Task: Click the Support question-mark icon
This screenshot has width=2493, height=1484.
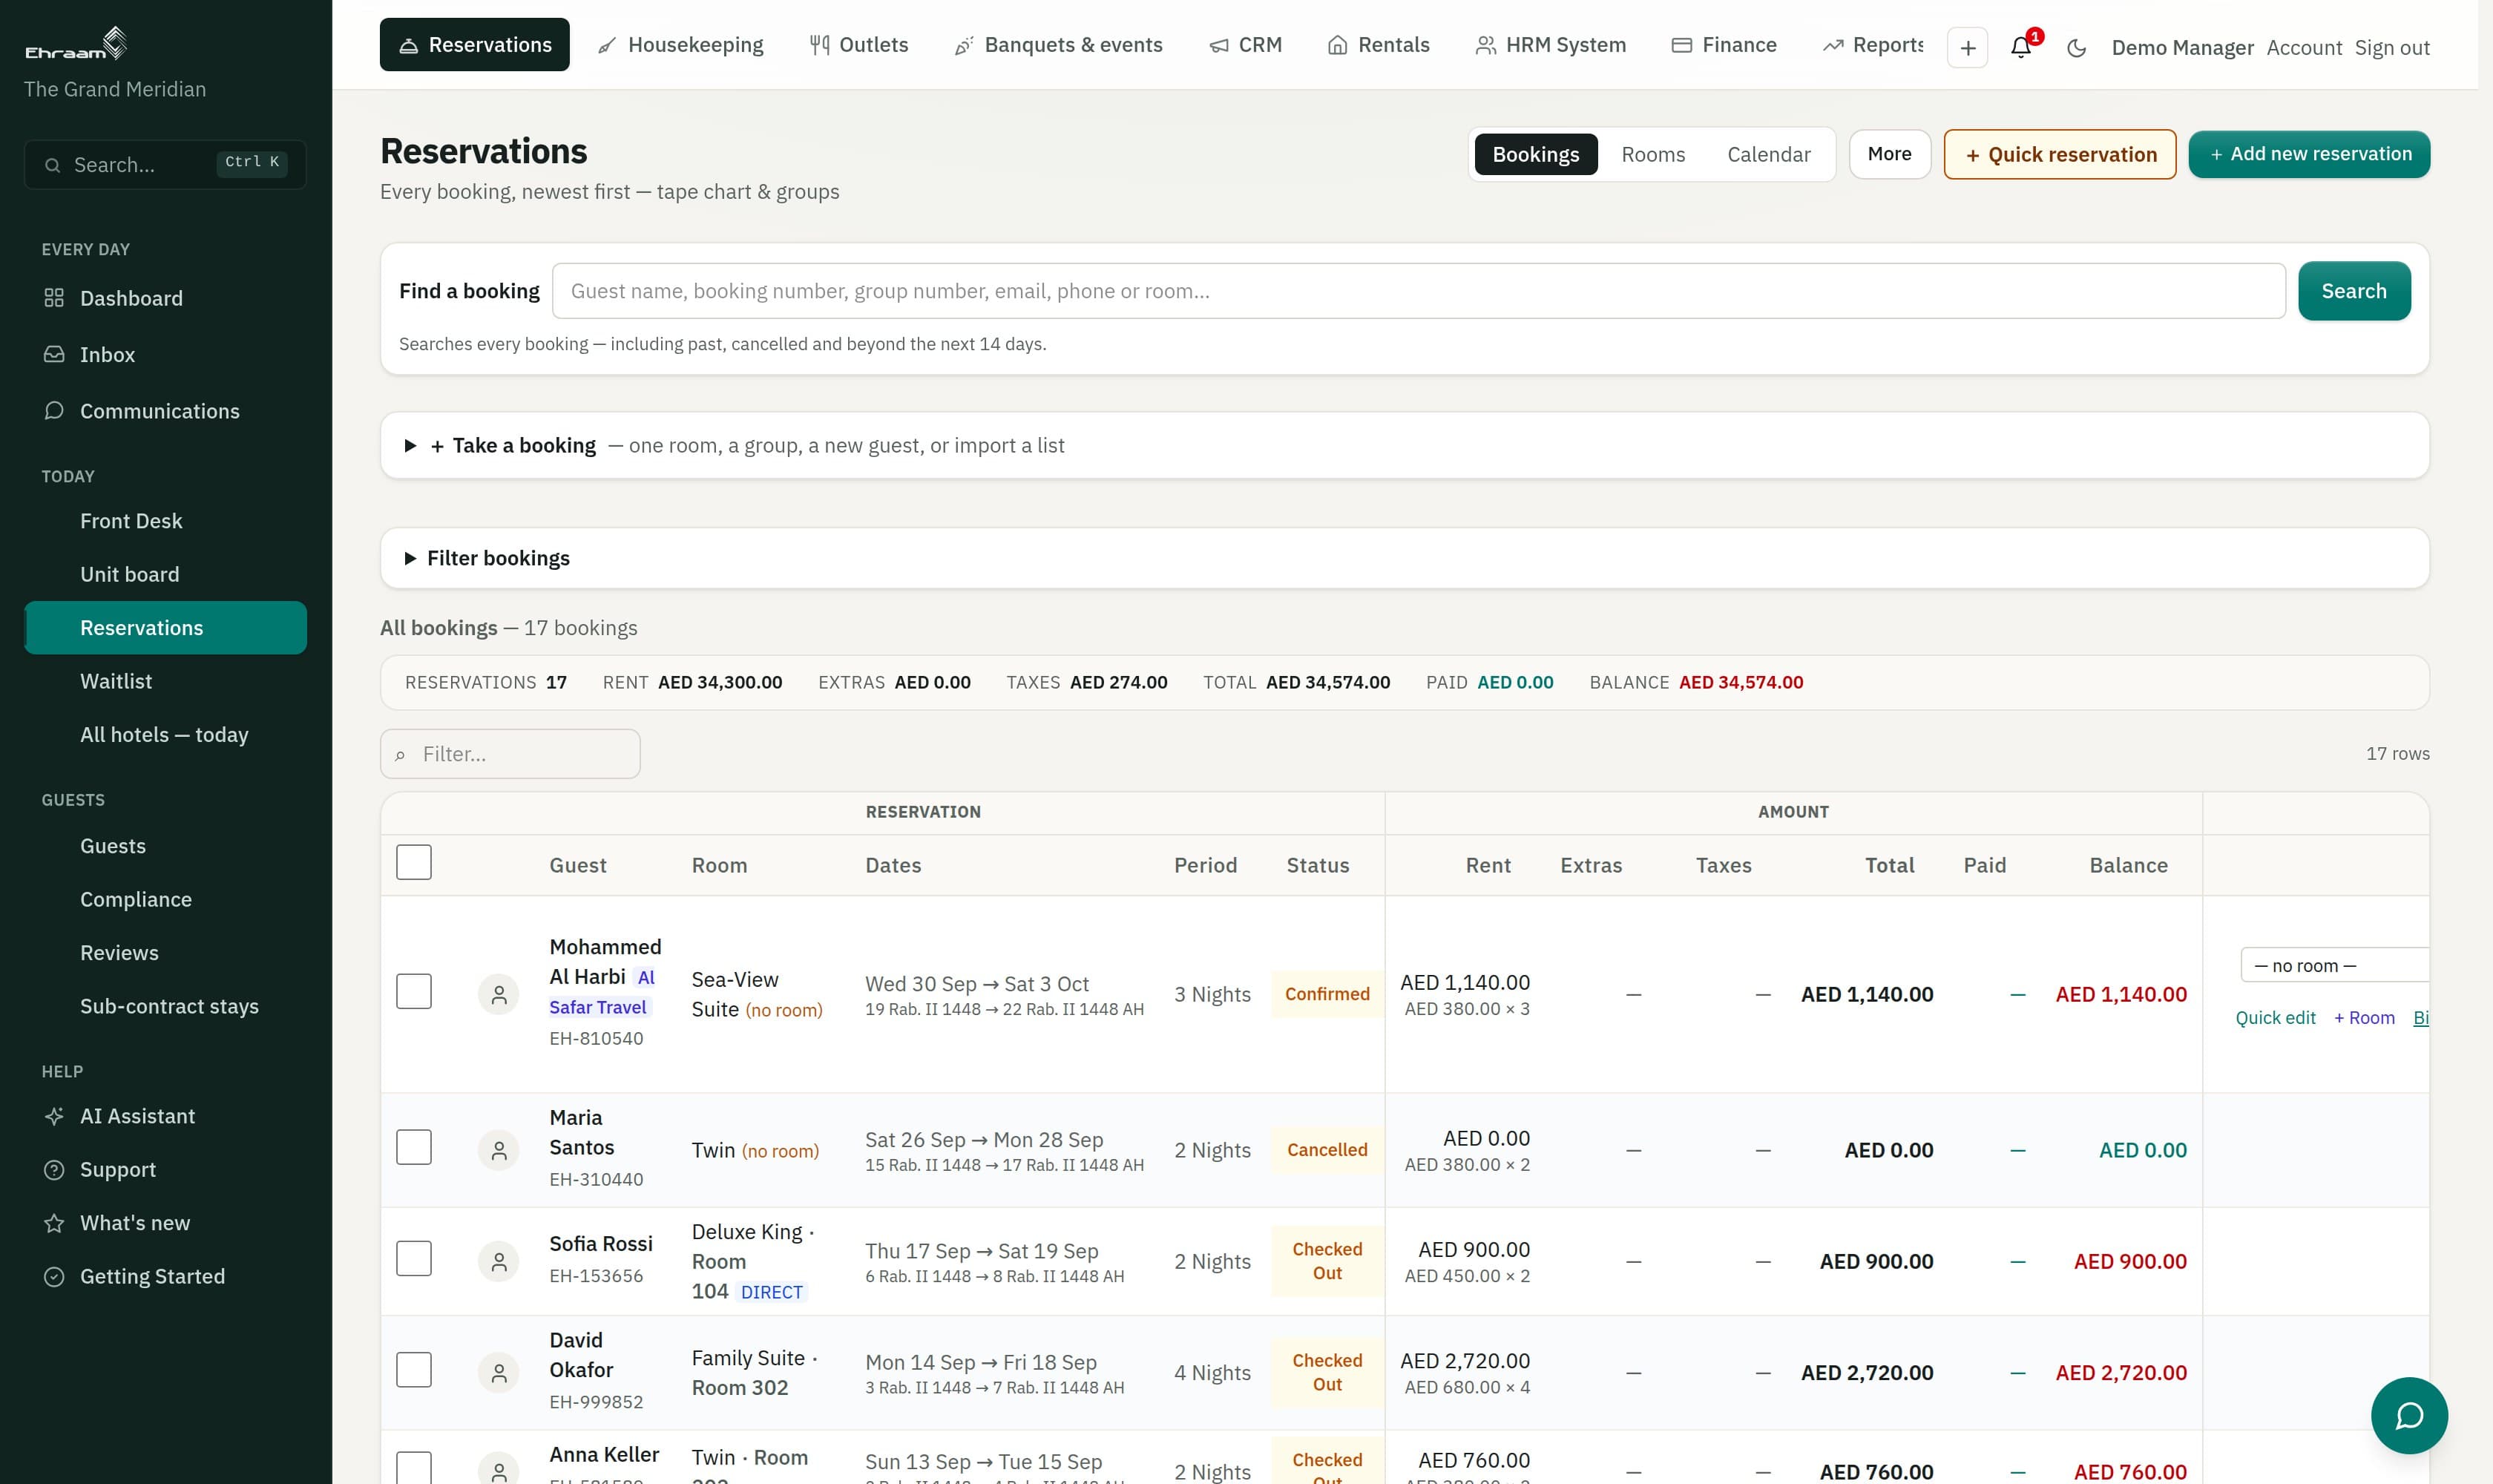Action: [x=54, y=1169]
